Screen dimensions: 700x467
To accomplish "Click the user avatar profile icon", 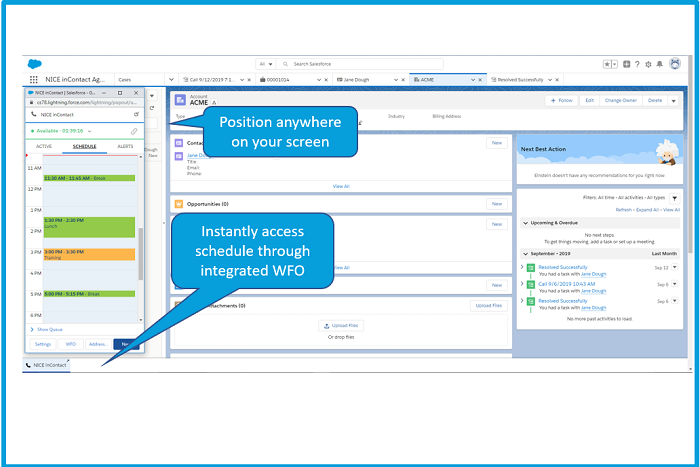I will tap(674, 64).
